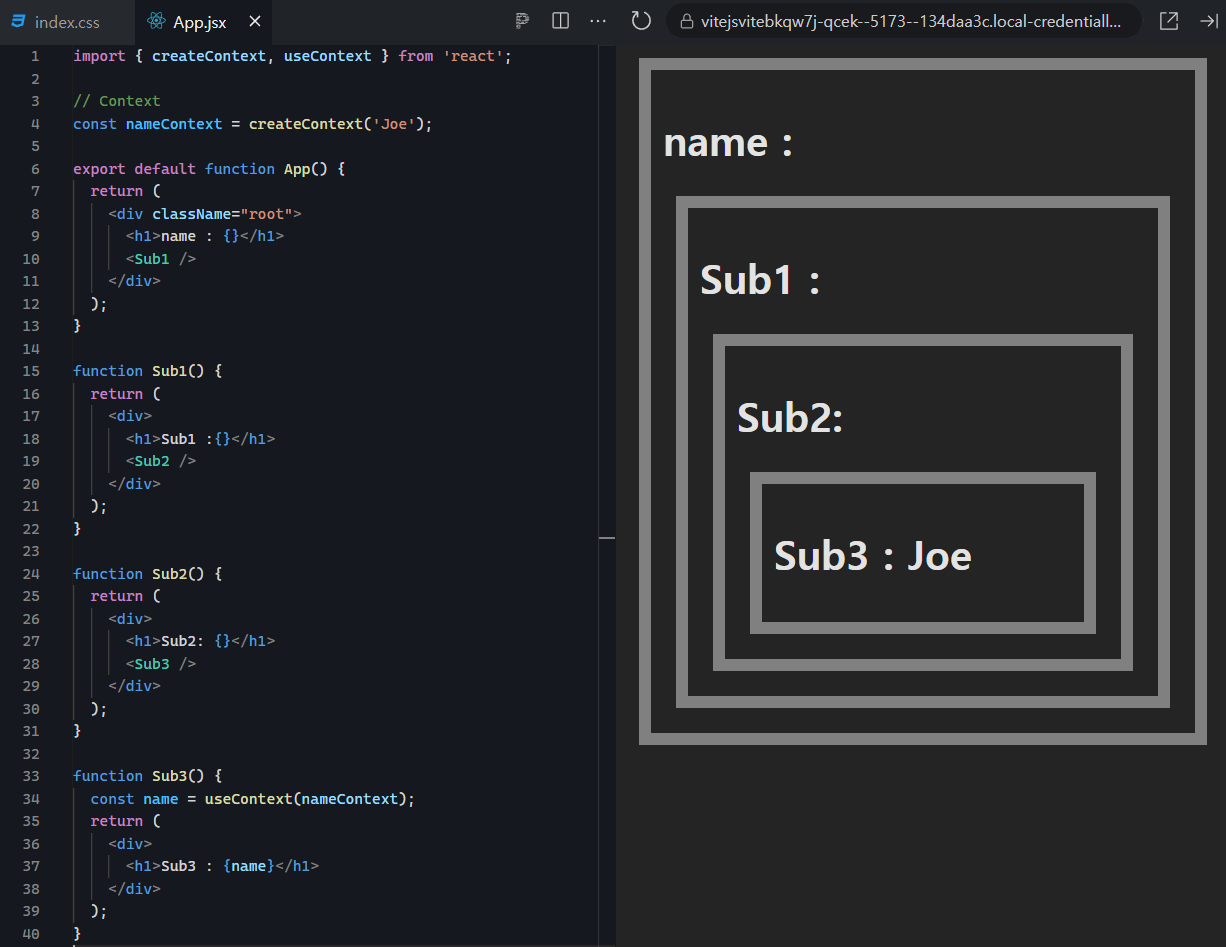This screenshot has height=947, width=1226.
Task: Click the h1 "Sub1 :{}" code on line 18
Action: (x=200, y=439)
